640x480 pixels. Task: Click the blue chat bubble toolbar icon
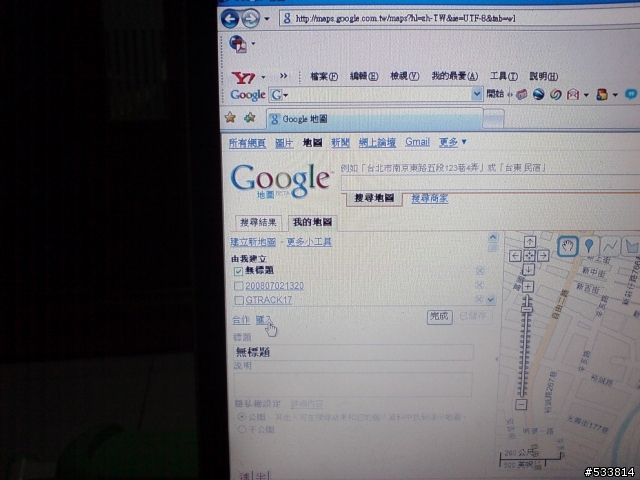click(631, 95)
